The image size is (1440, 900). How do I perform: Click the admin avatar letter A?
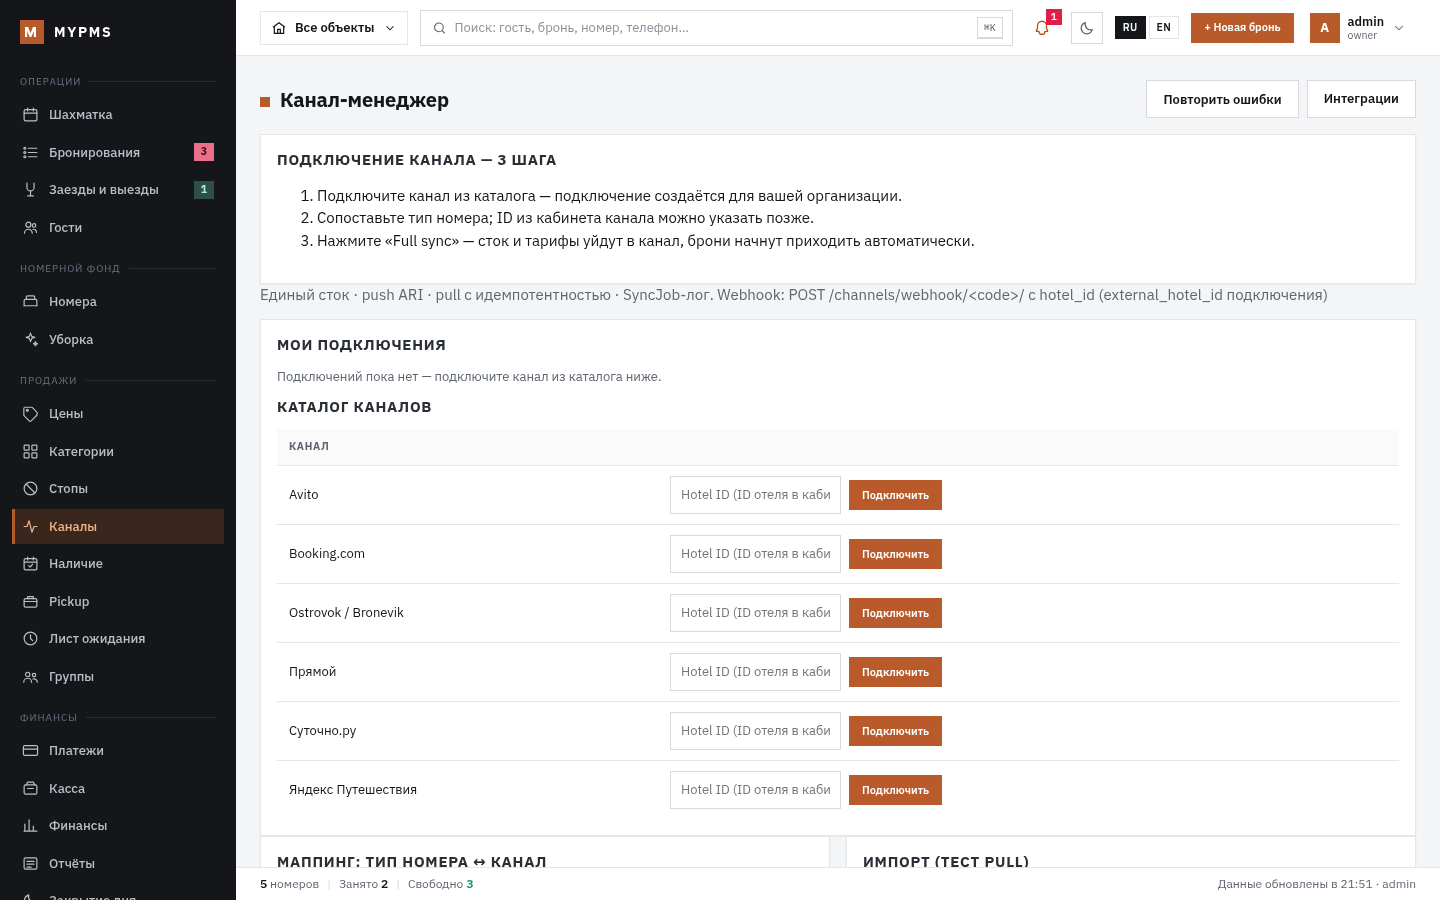pos(1325,28)
